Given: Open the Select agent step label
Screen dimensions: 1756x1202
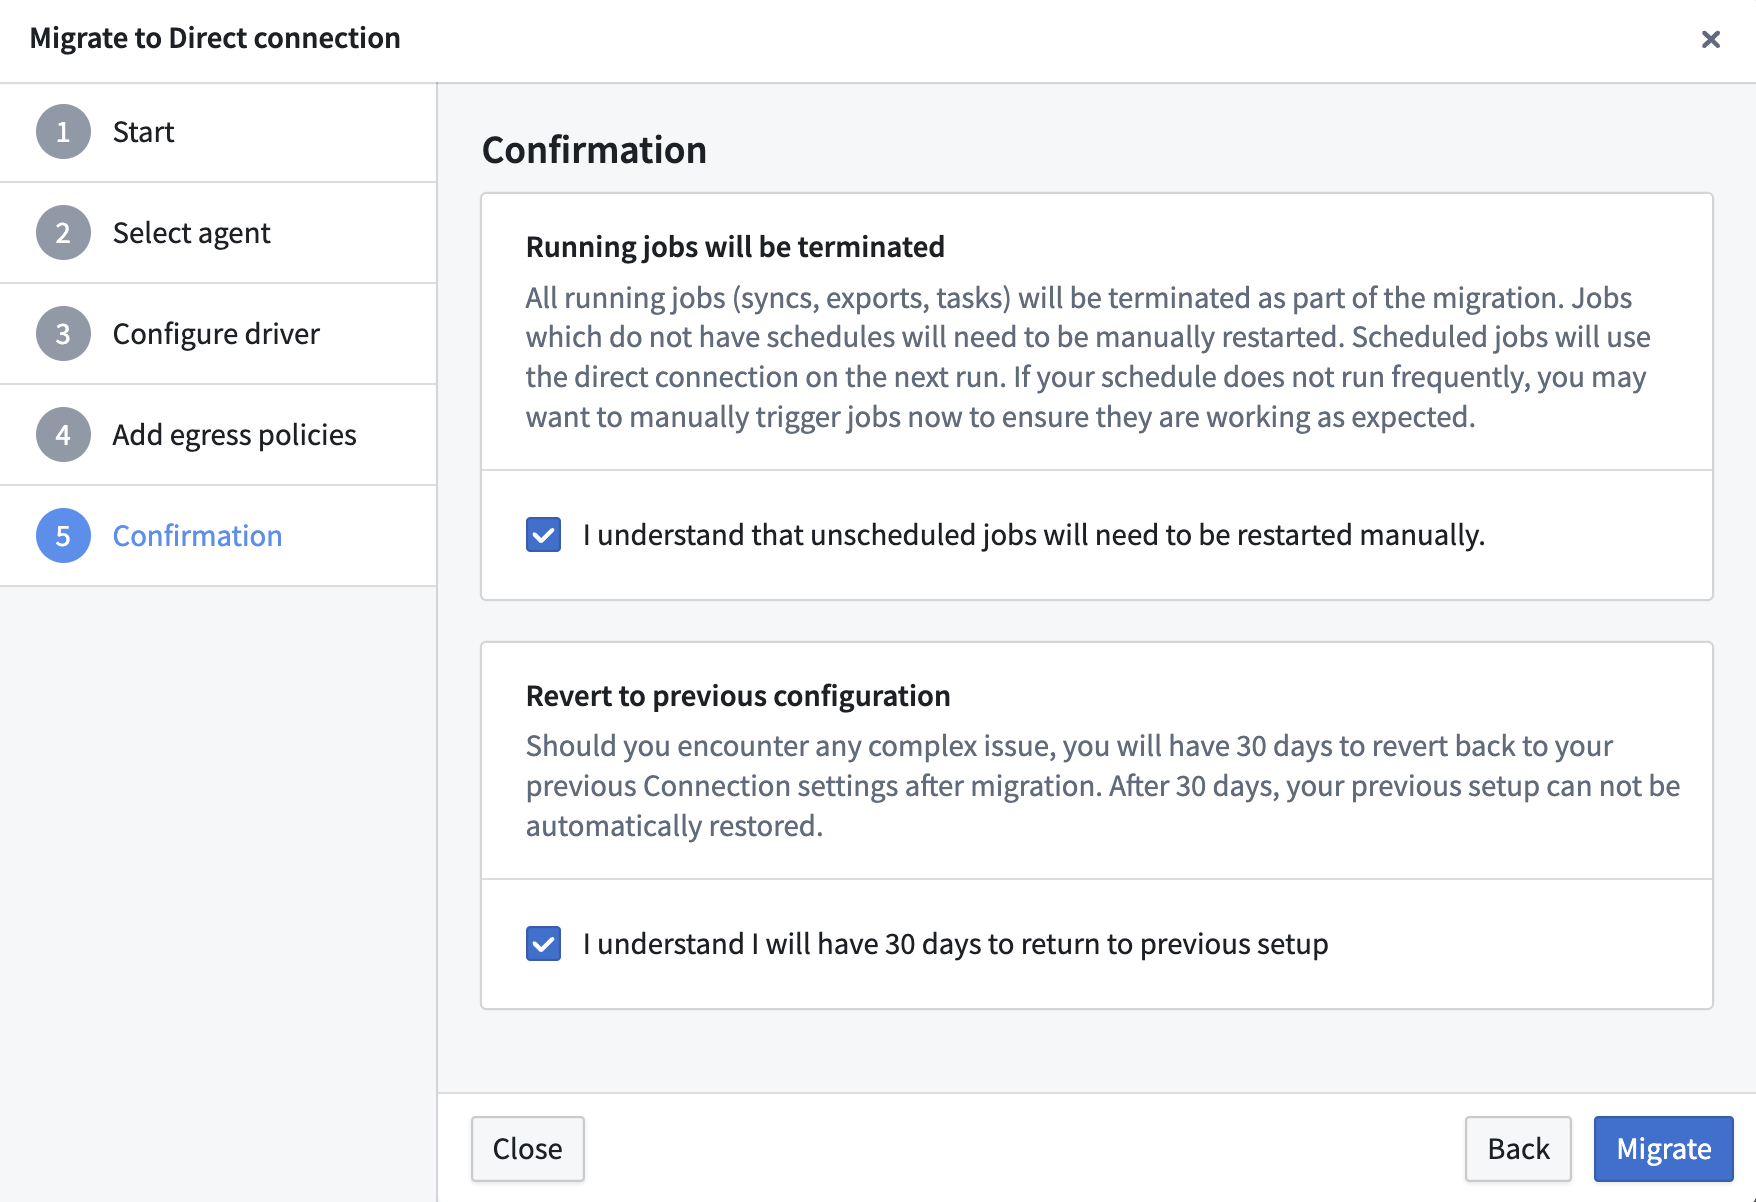Looking at the screenshot, I should tap(191, 233).
